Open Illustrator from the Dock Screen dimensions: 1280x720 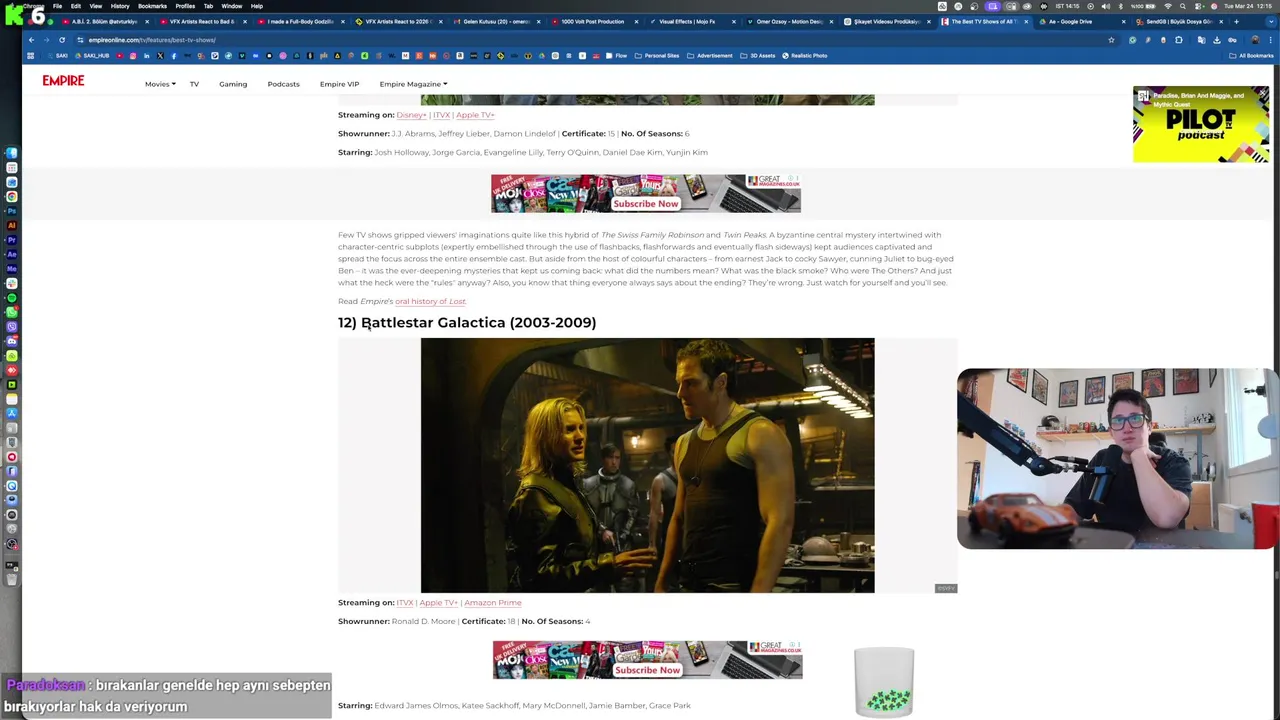tap(12, 225)
